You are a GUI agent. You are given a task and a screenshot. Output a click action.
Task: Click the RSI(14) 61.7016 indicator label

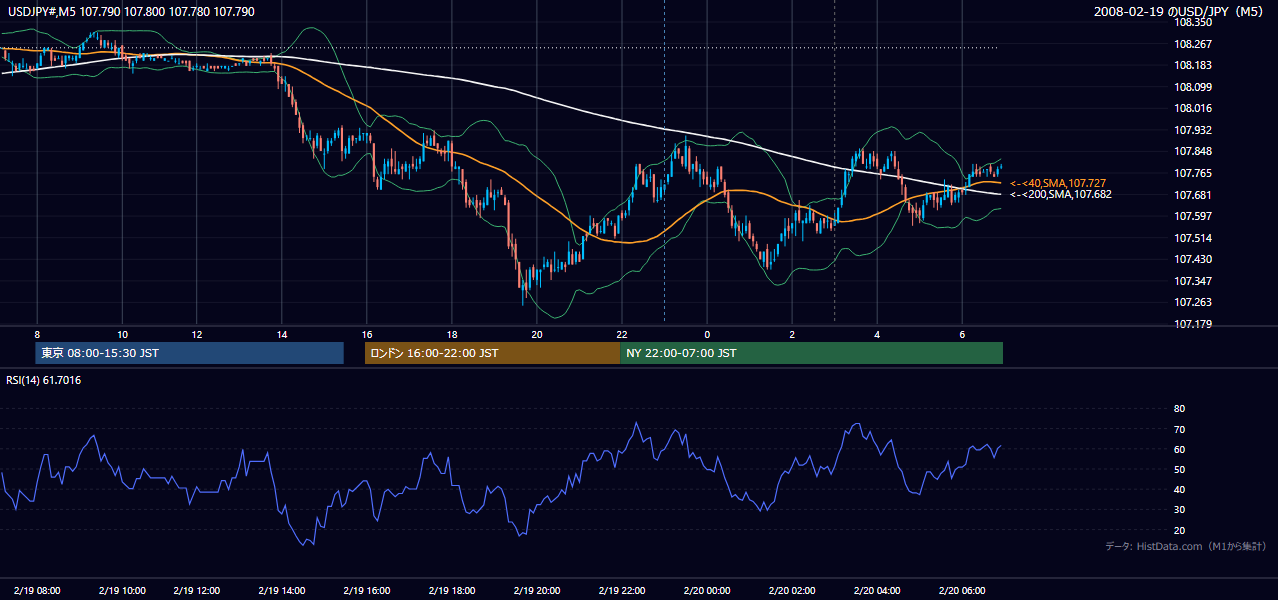42,380
